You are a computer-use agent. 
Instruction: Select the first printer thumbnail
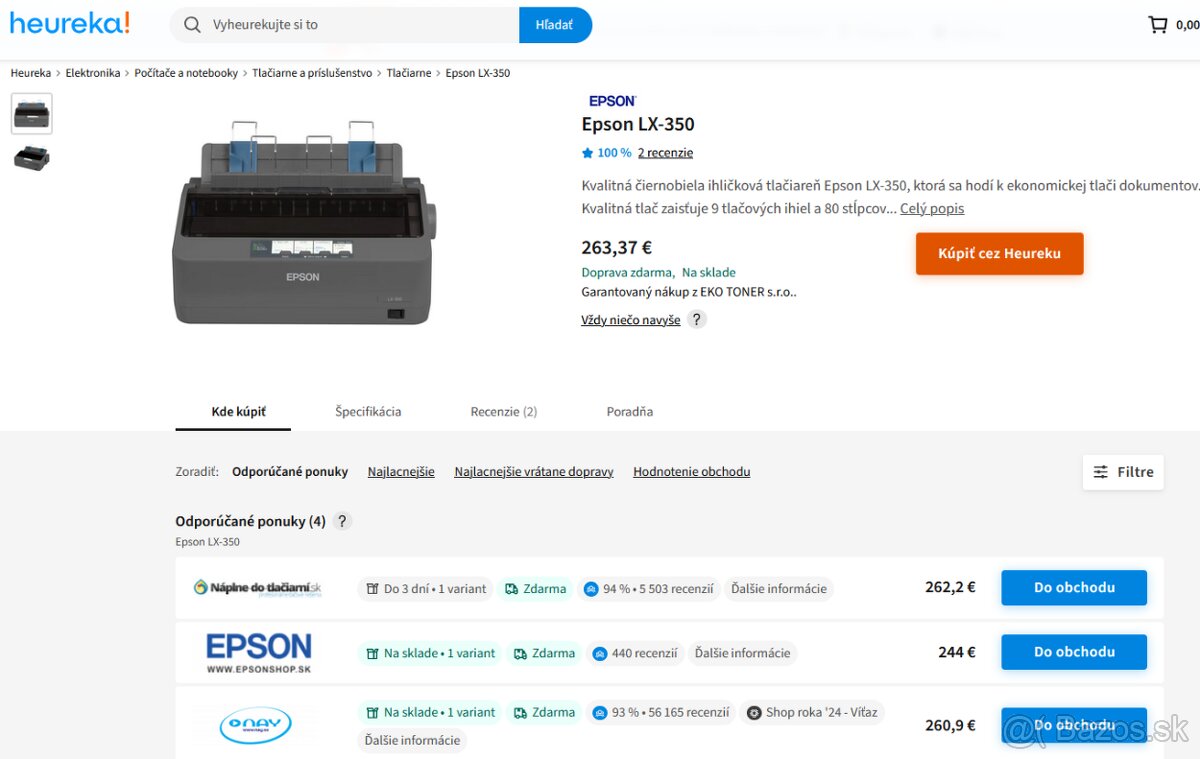(x=32, y=114)
